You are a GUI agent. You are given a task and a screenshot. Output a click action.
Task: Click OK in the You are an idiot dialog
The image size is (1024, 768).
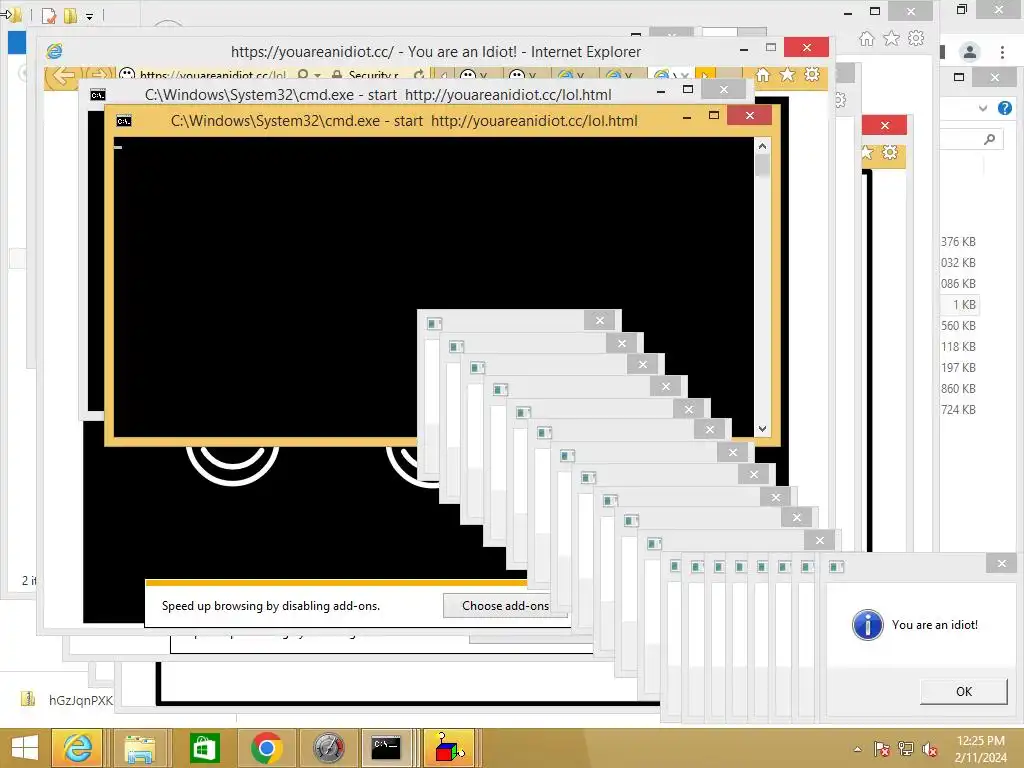[963, 692]
